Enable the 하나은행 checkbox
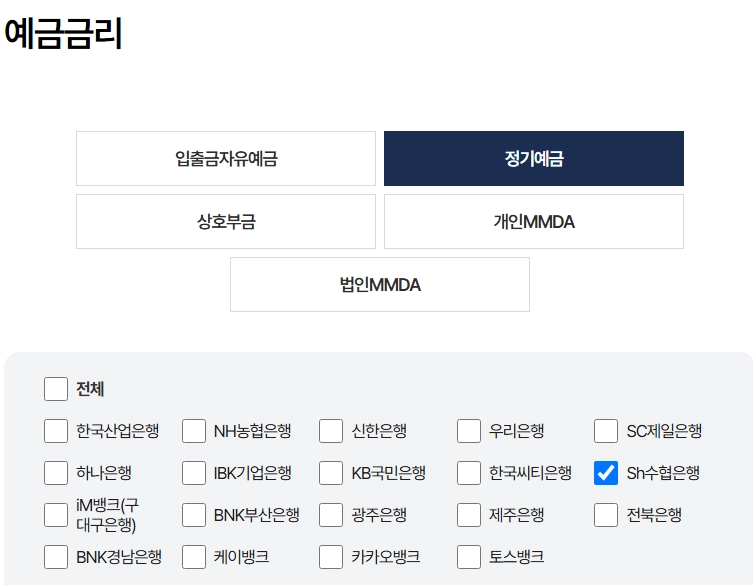This screenshot has width=753, height=585. 56,473
